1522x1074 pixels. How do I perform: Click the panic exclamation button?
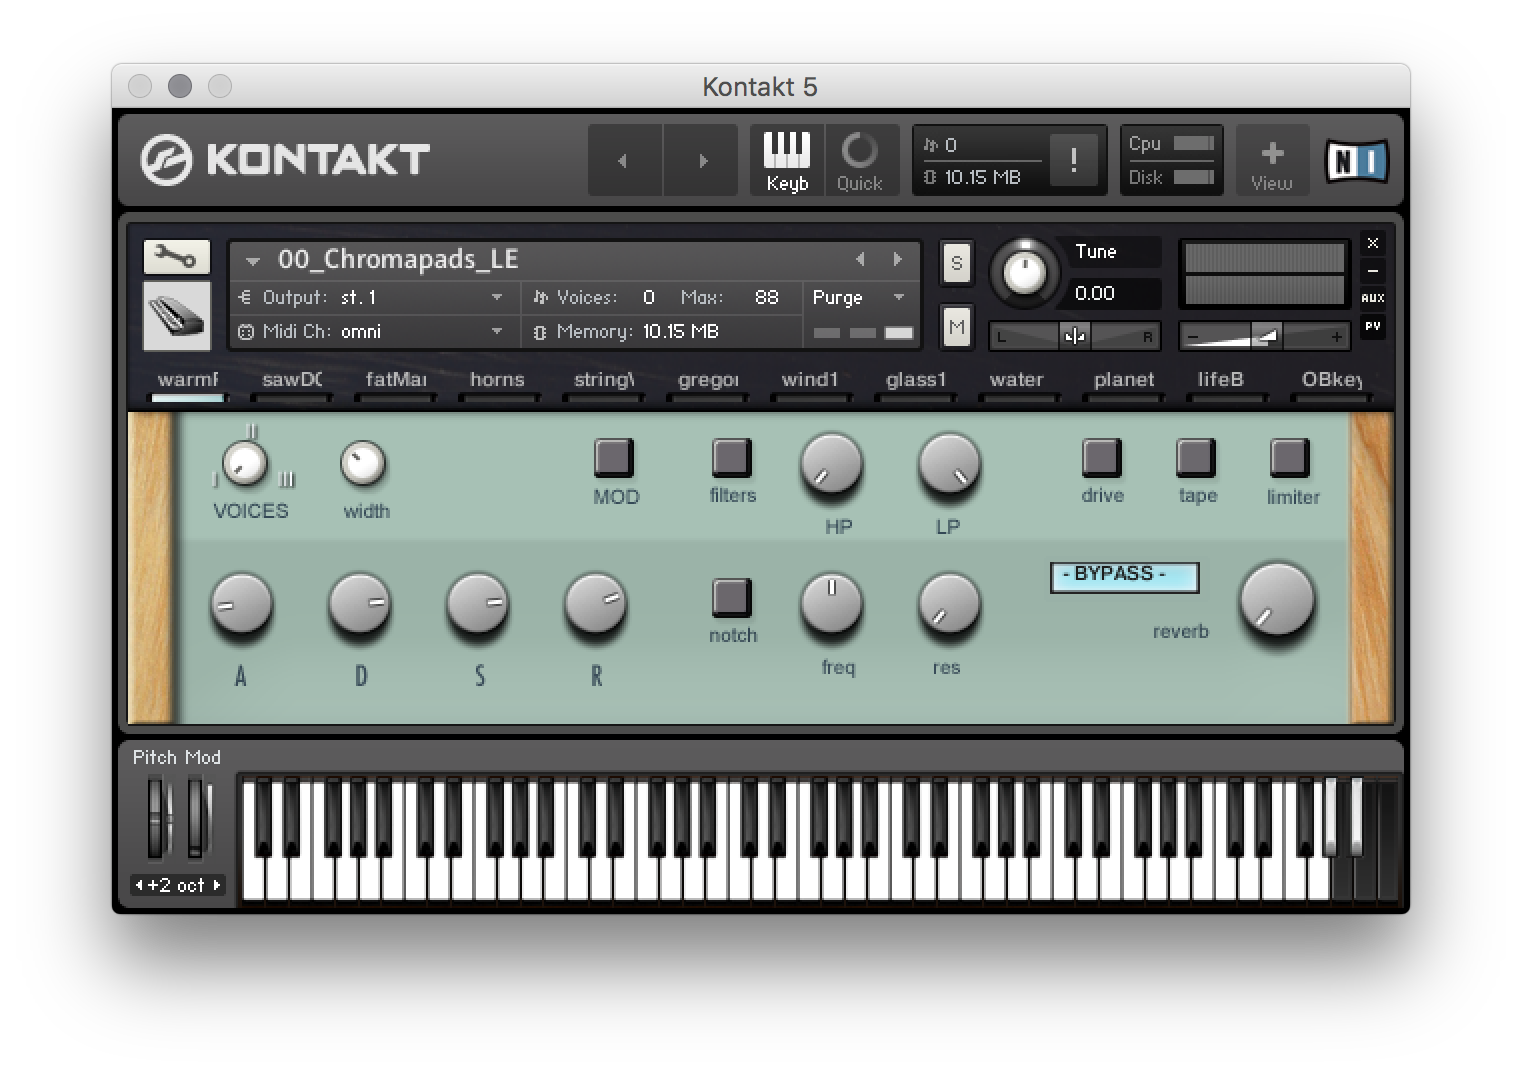1073,160
